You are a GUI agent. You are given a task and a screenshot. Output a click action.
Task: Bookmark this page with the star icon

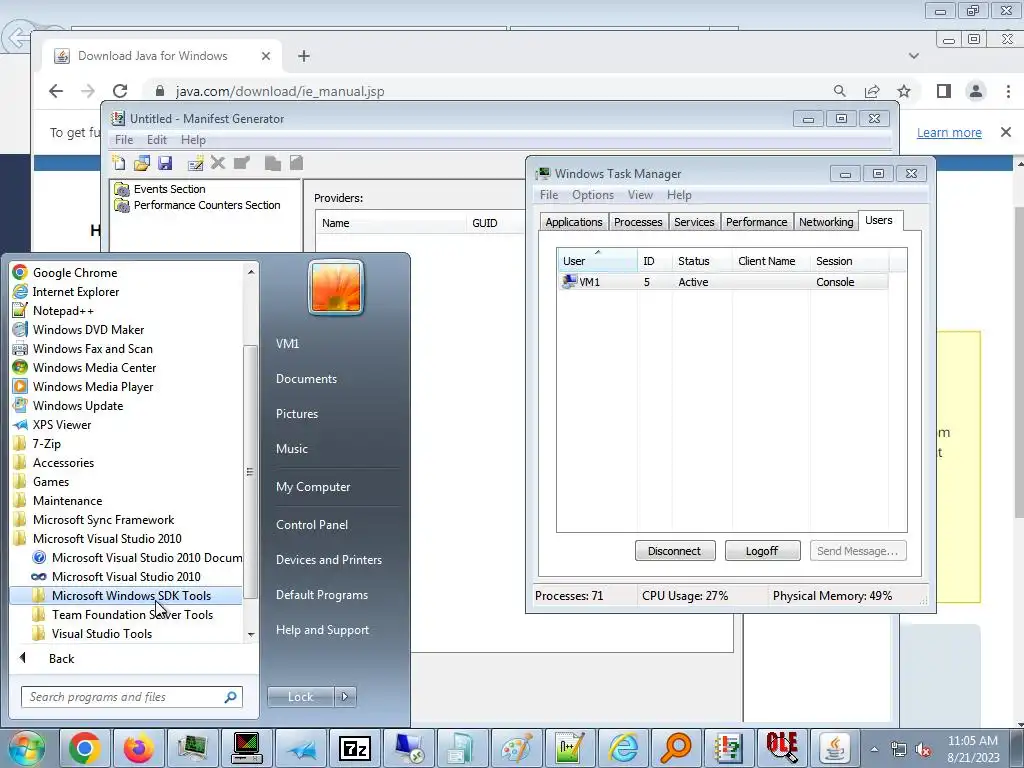pyautogui.click(x=904, y=91)
